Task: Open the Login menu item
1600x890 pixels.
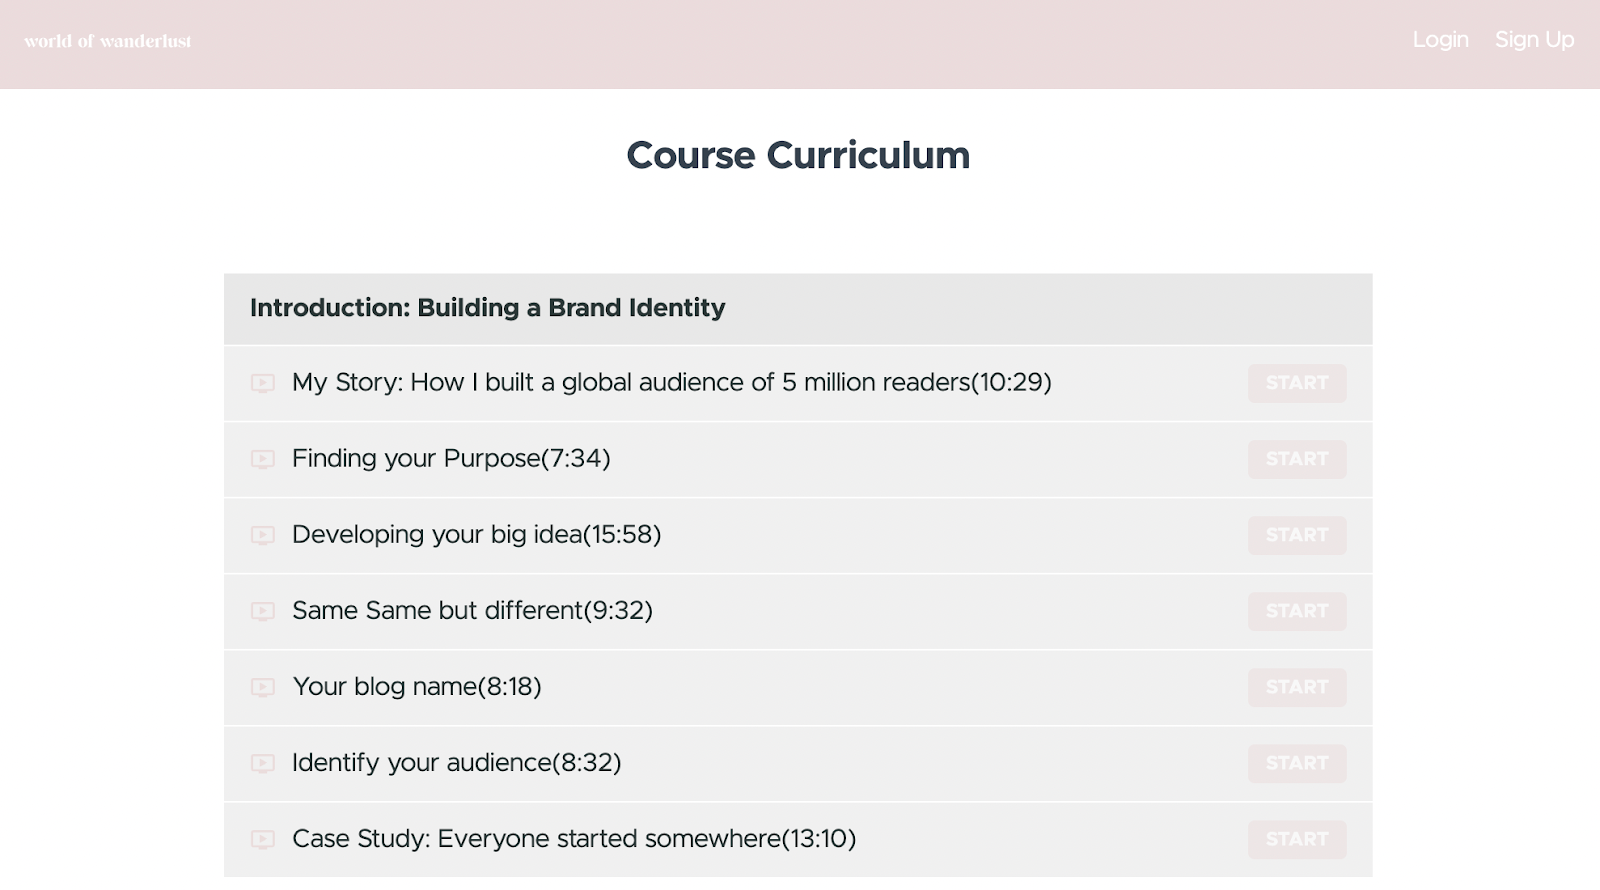Action: coord(1440,40)
